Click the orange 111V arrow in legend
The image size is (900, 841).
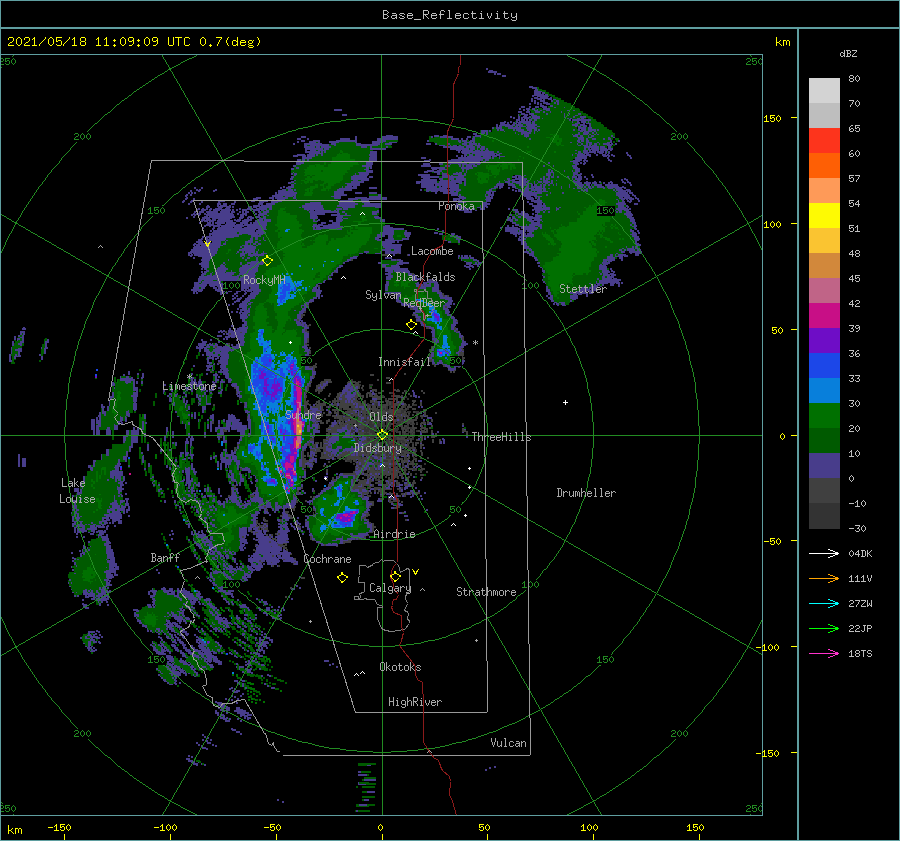click(824, 579)
